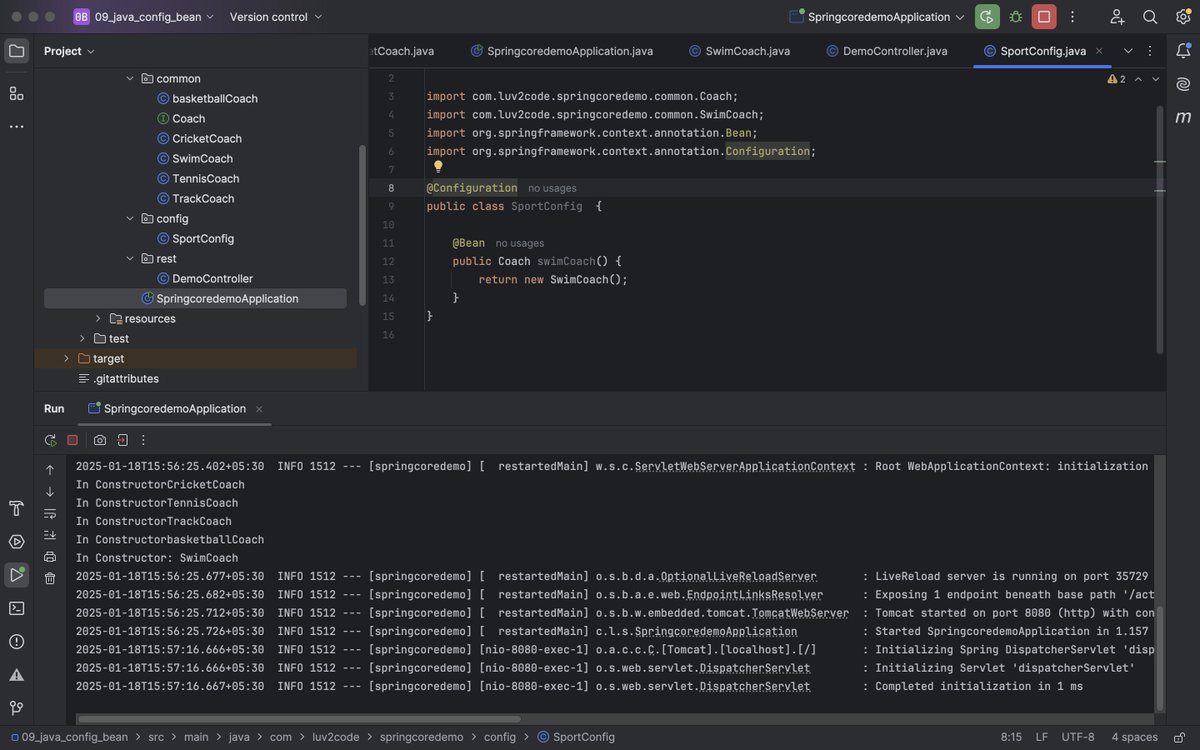Open the Maven tool window icon
This screenshot has width=1200, height=750.
coord(1184,117)
